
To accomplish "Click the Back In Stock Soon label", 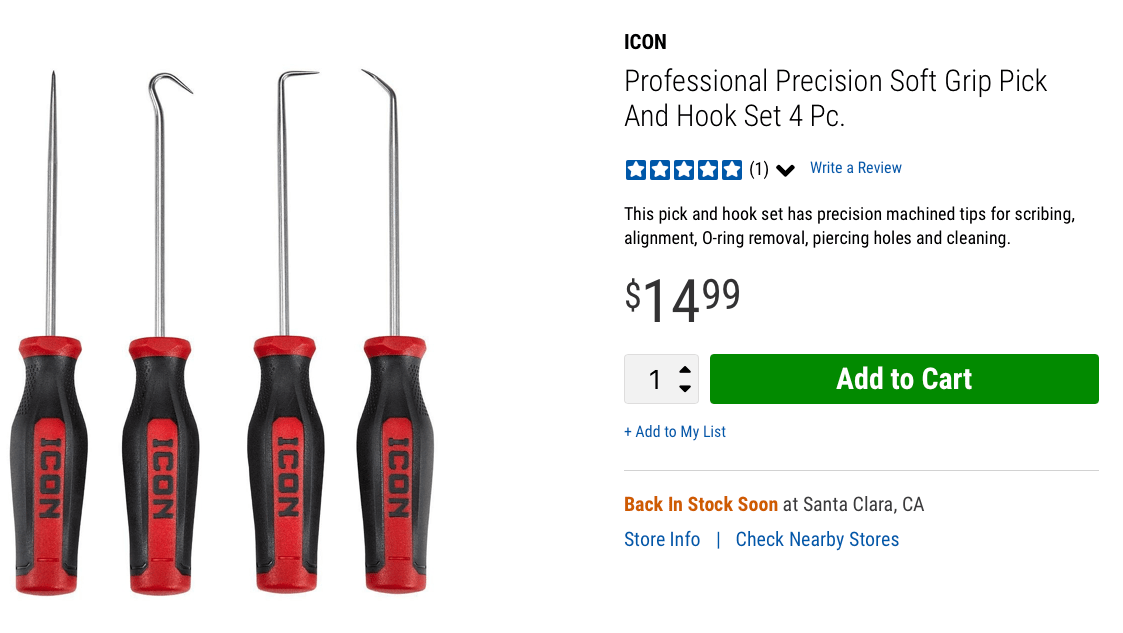I will (x=700, y=504).
